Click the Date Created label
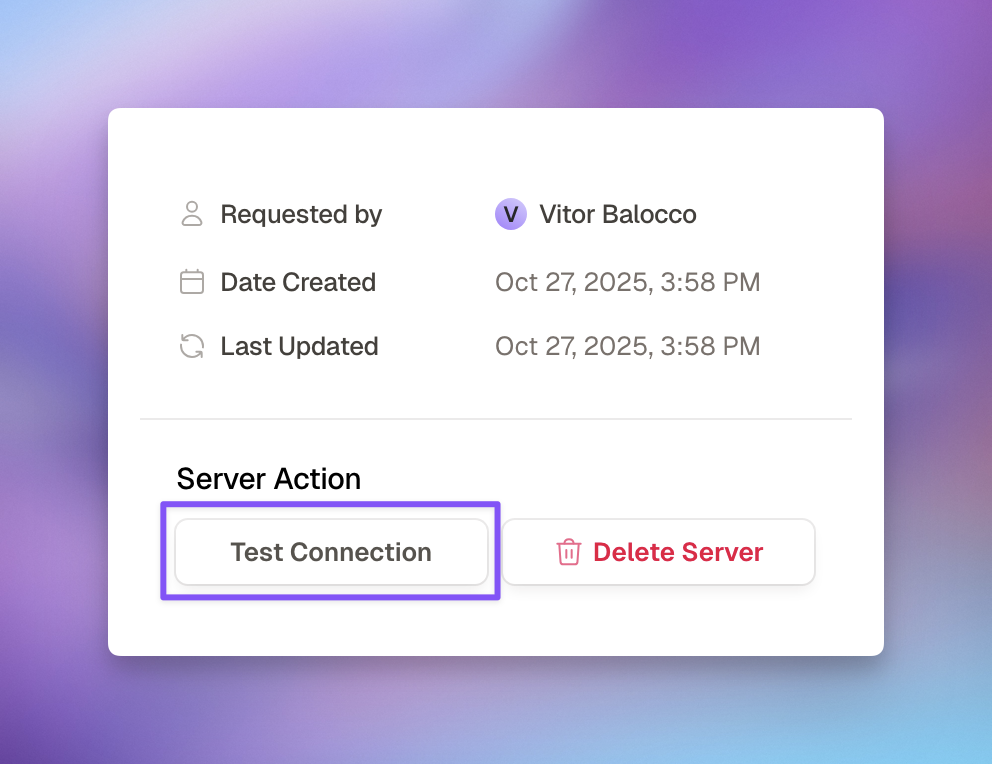992x764 pixels. [297, 282]
